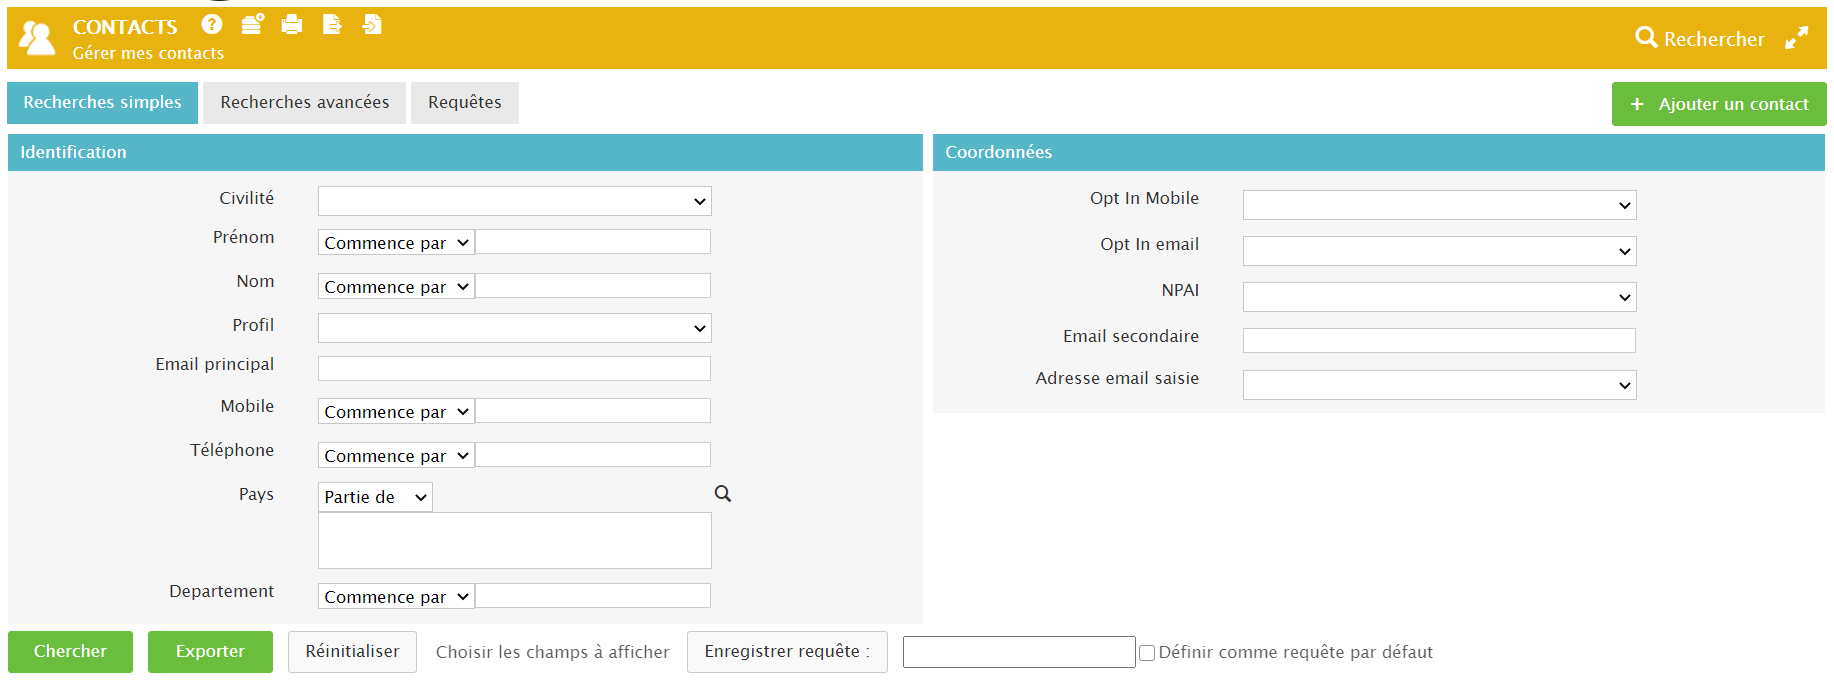Open the help question mark icon
The width and height of the screenshot is (1834, 692).
tap(211, 25)
